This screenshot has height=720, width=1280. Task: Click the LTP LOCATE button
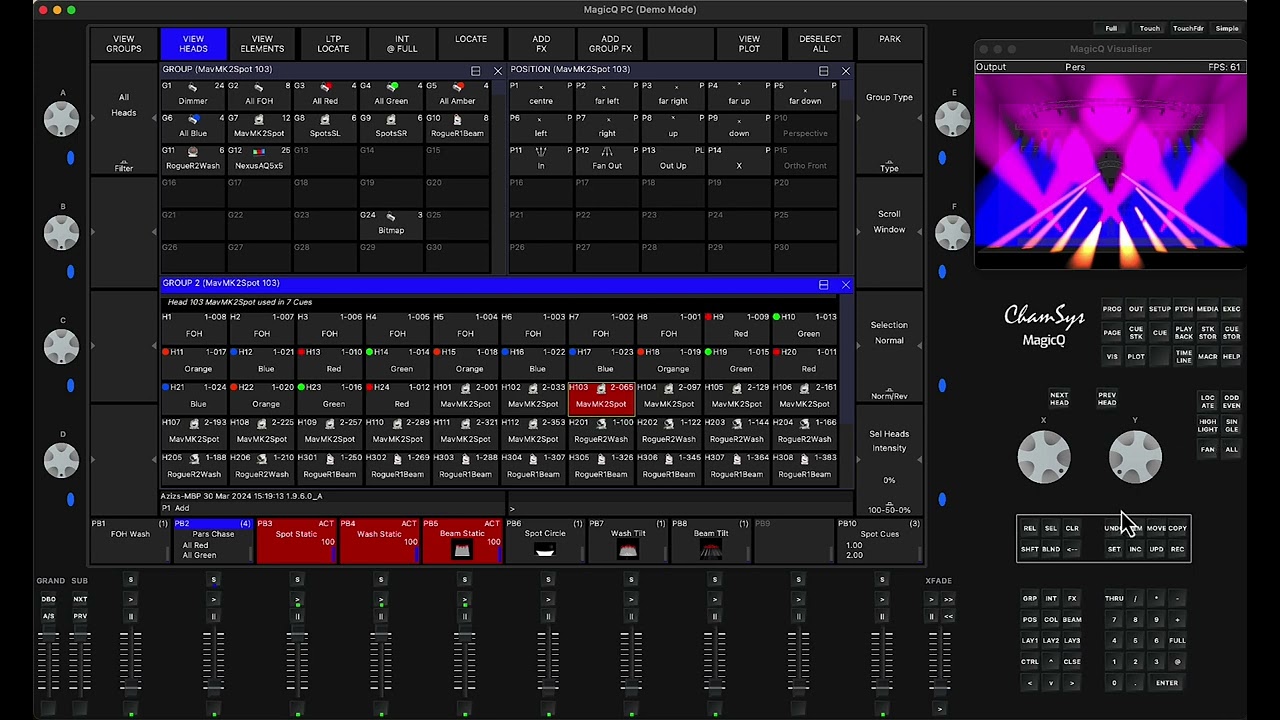(x=333, y=44)
